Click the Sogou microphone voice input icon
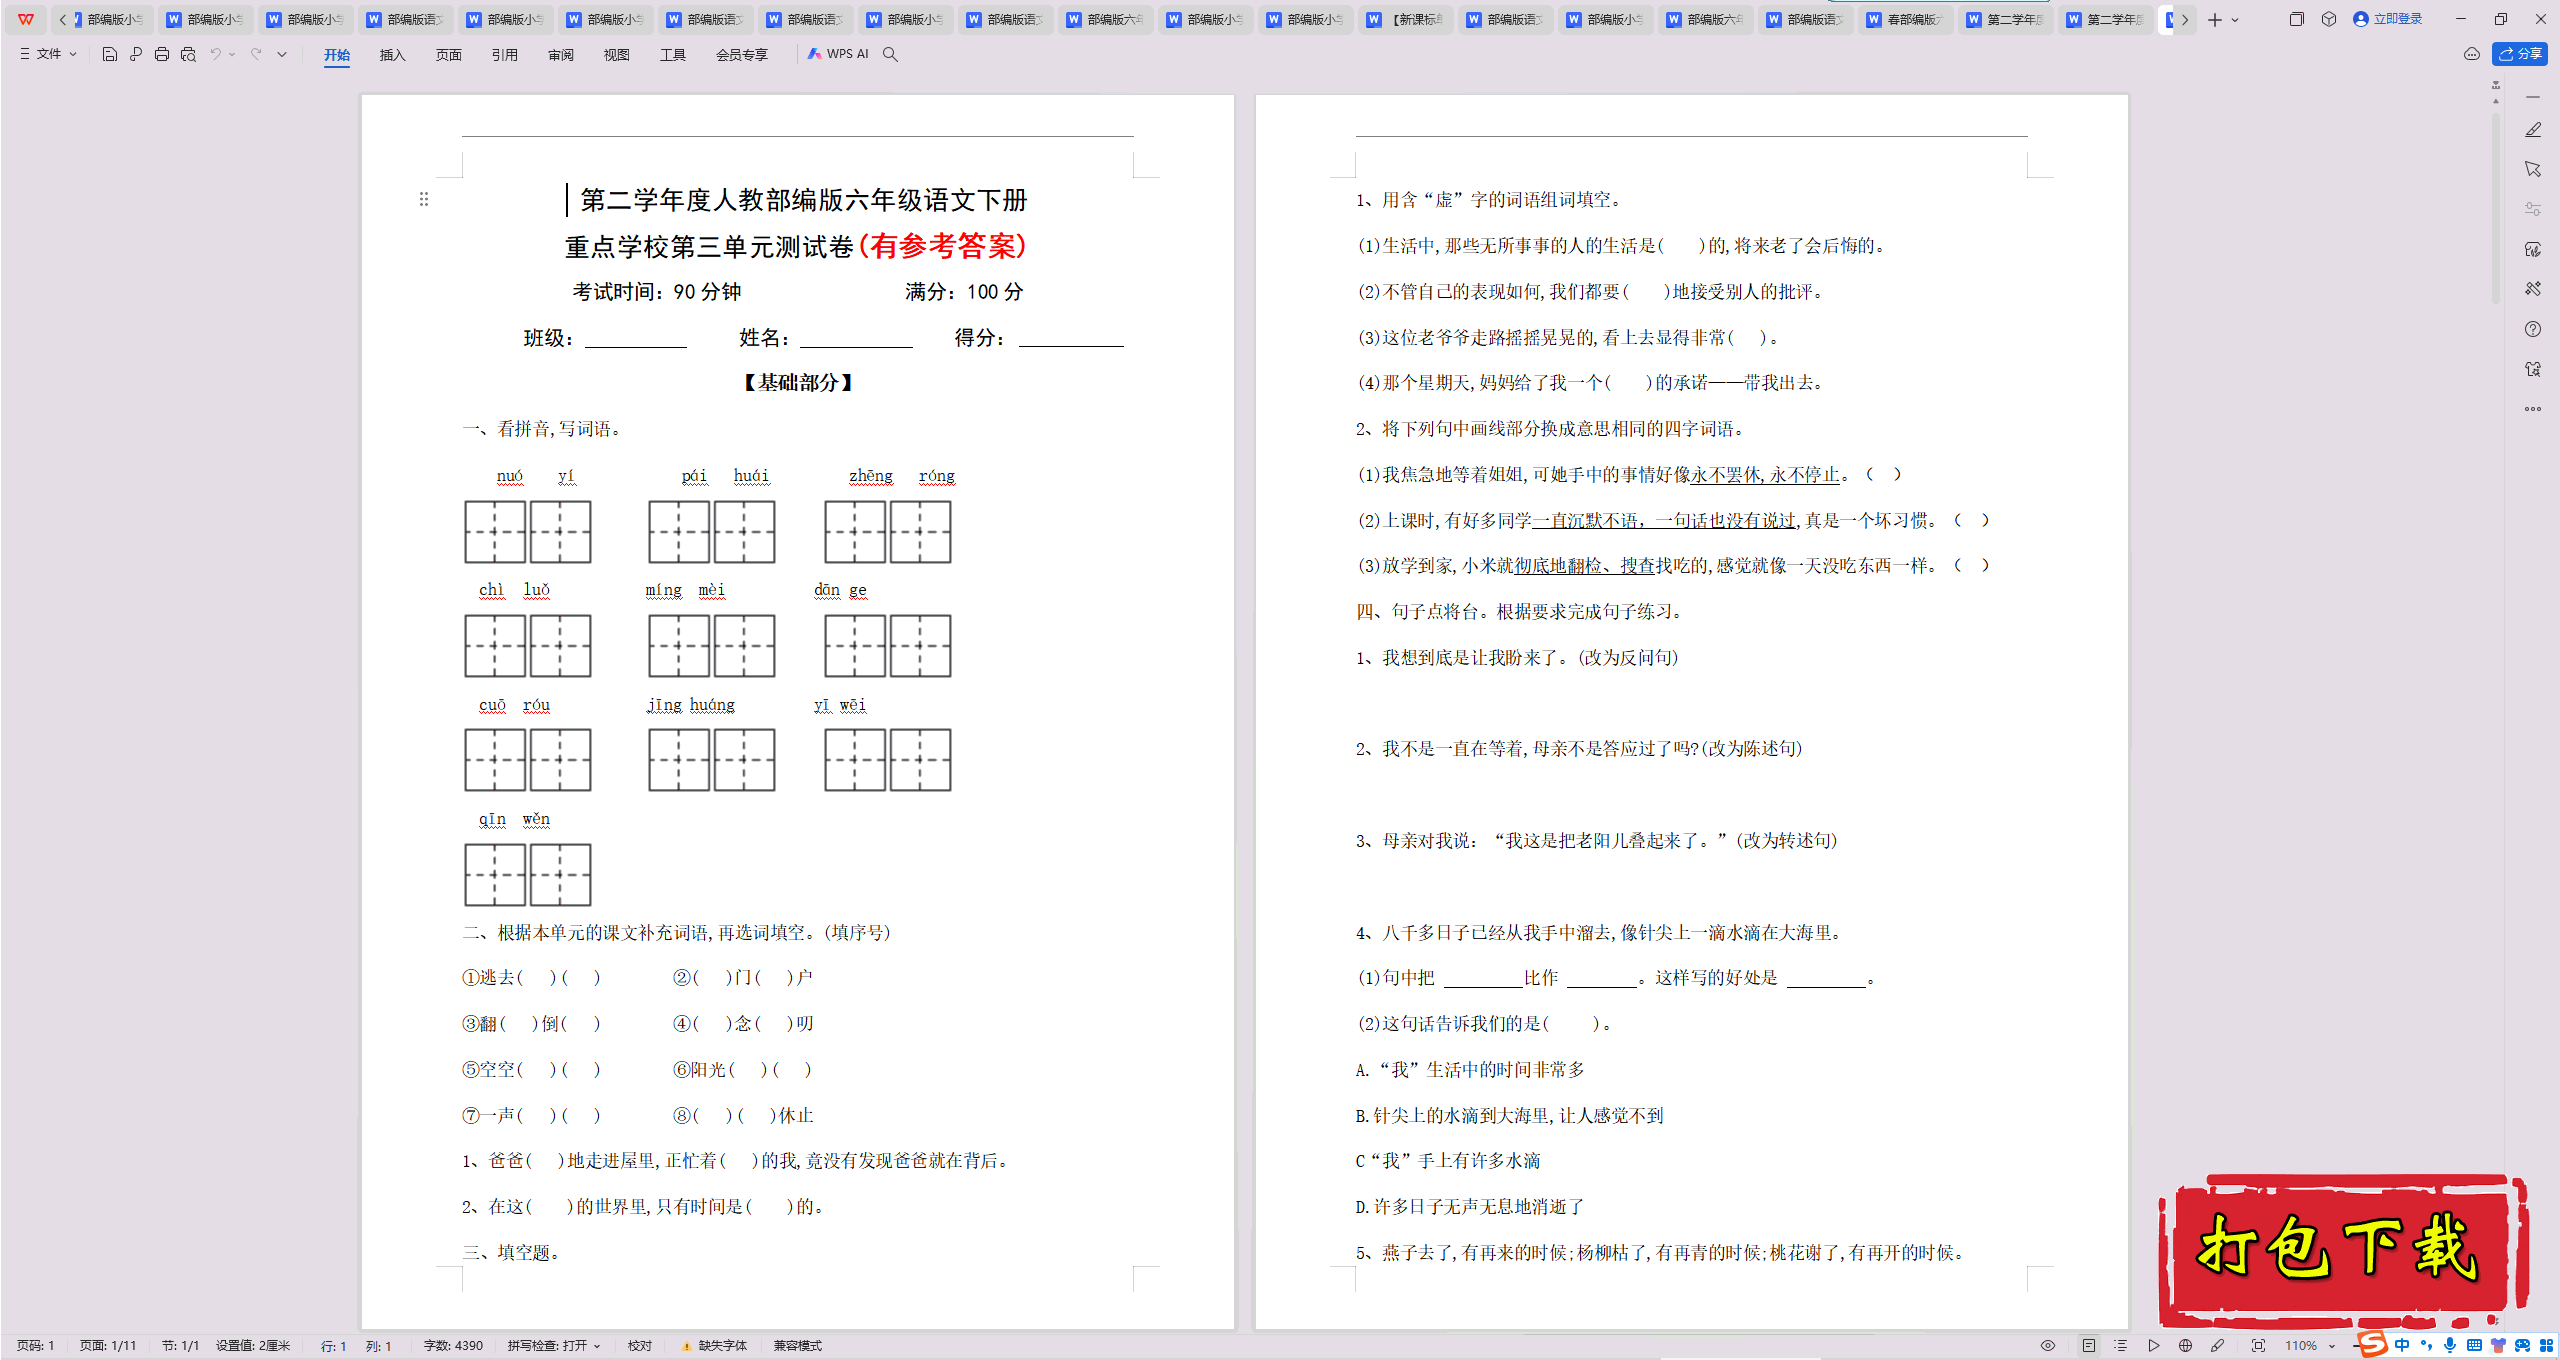2560x1360 pixels. coord(2450,1345)
